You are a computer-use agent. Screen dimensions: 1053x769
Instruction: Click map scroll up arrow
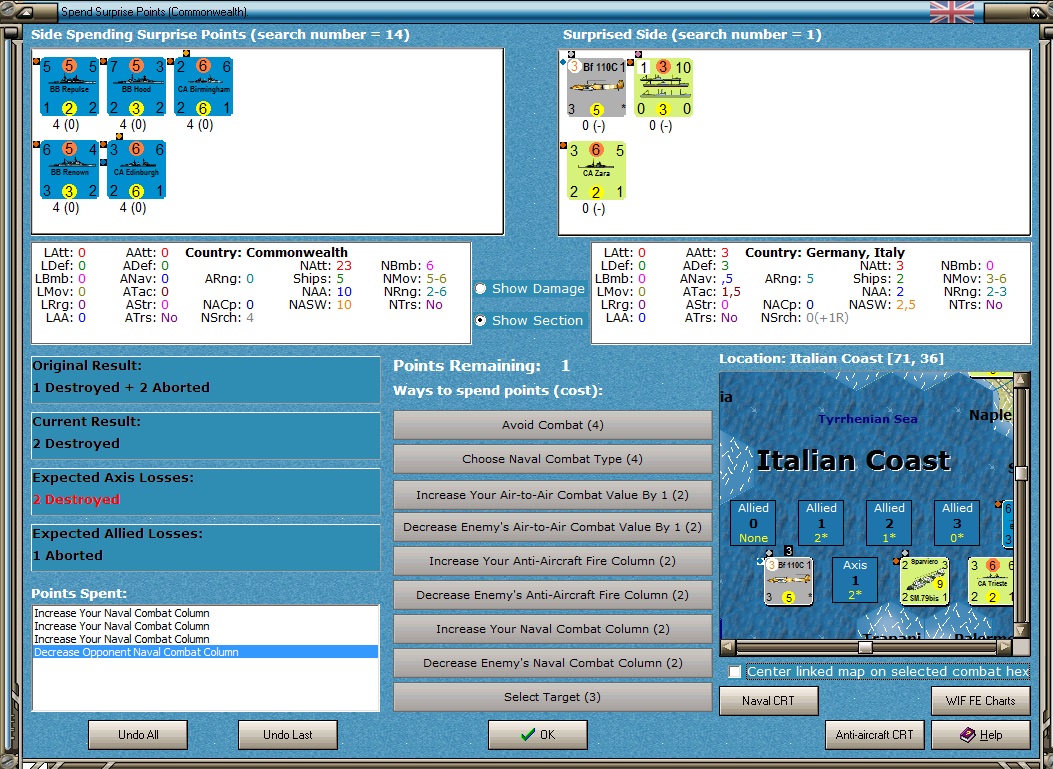click(1021, 380)
